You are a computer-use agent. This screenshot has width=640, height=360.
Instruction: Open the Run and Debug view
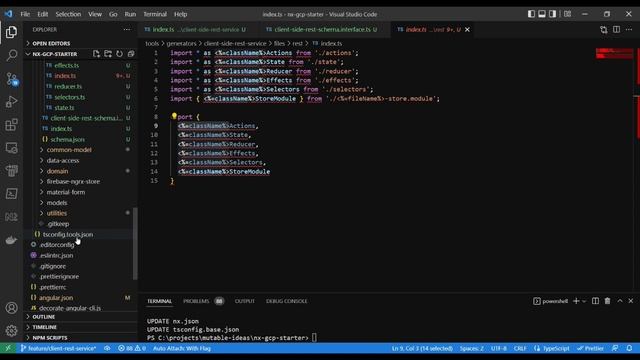pyautogui.click(x=11, y=101)
